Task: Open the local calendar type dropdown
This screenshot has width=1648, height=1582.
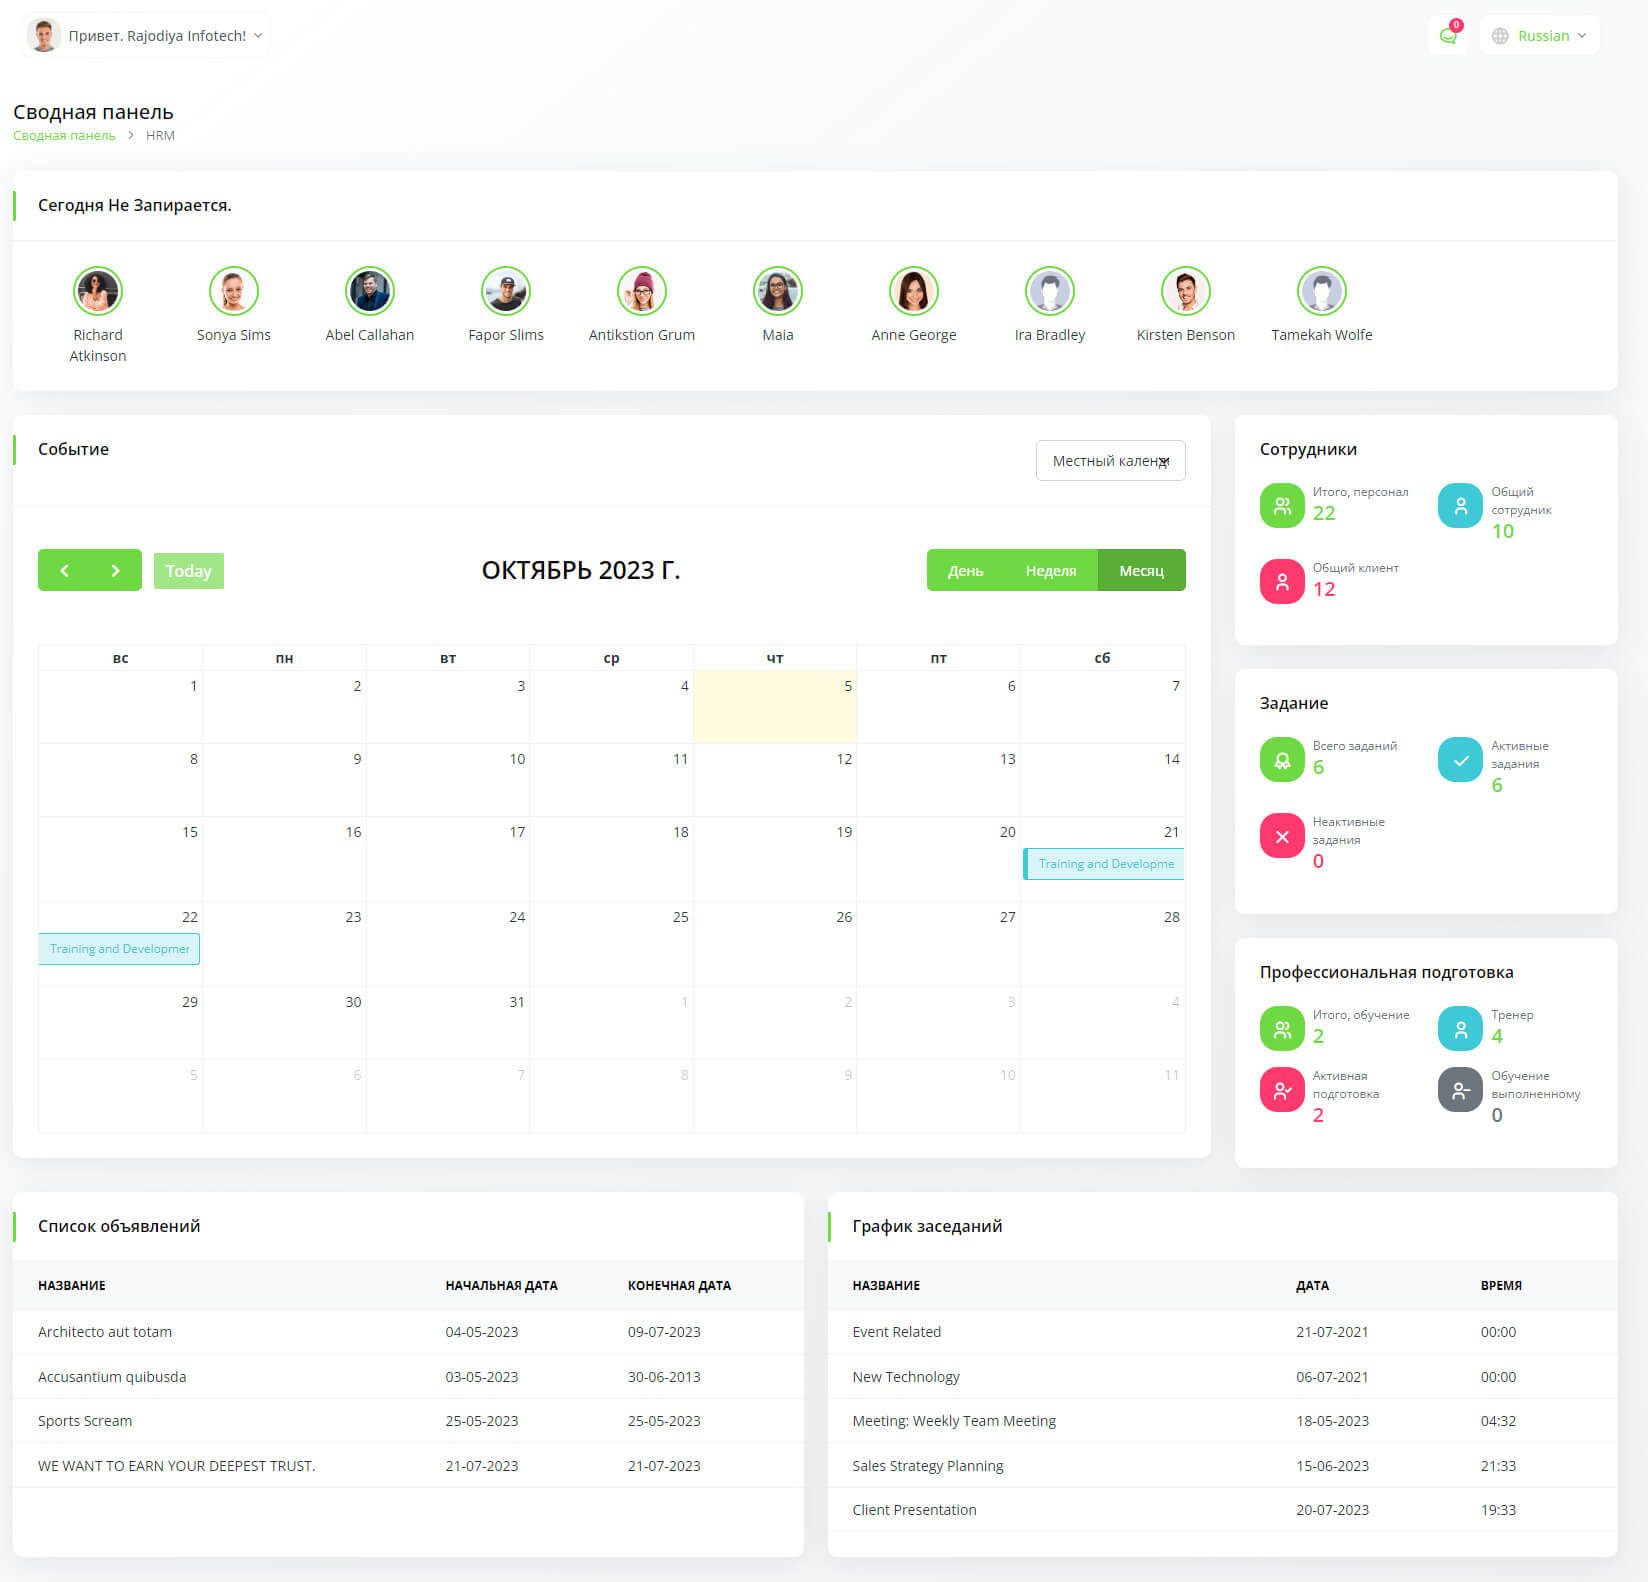Action: pos(1110,461)
